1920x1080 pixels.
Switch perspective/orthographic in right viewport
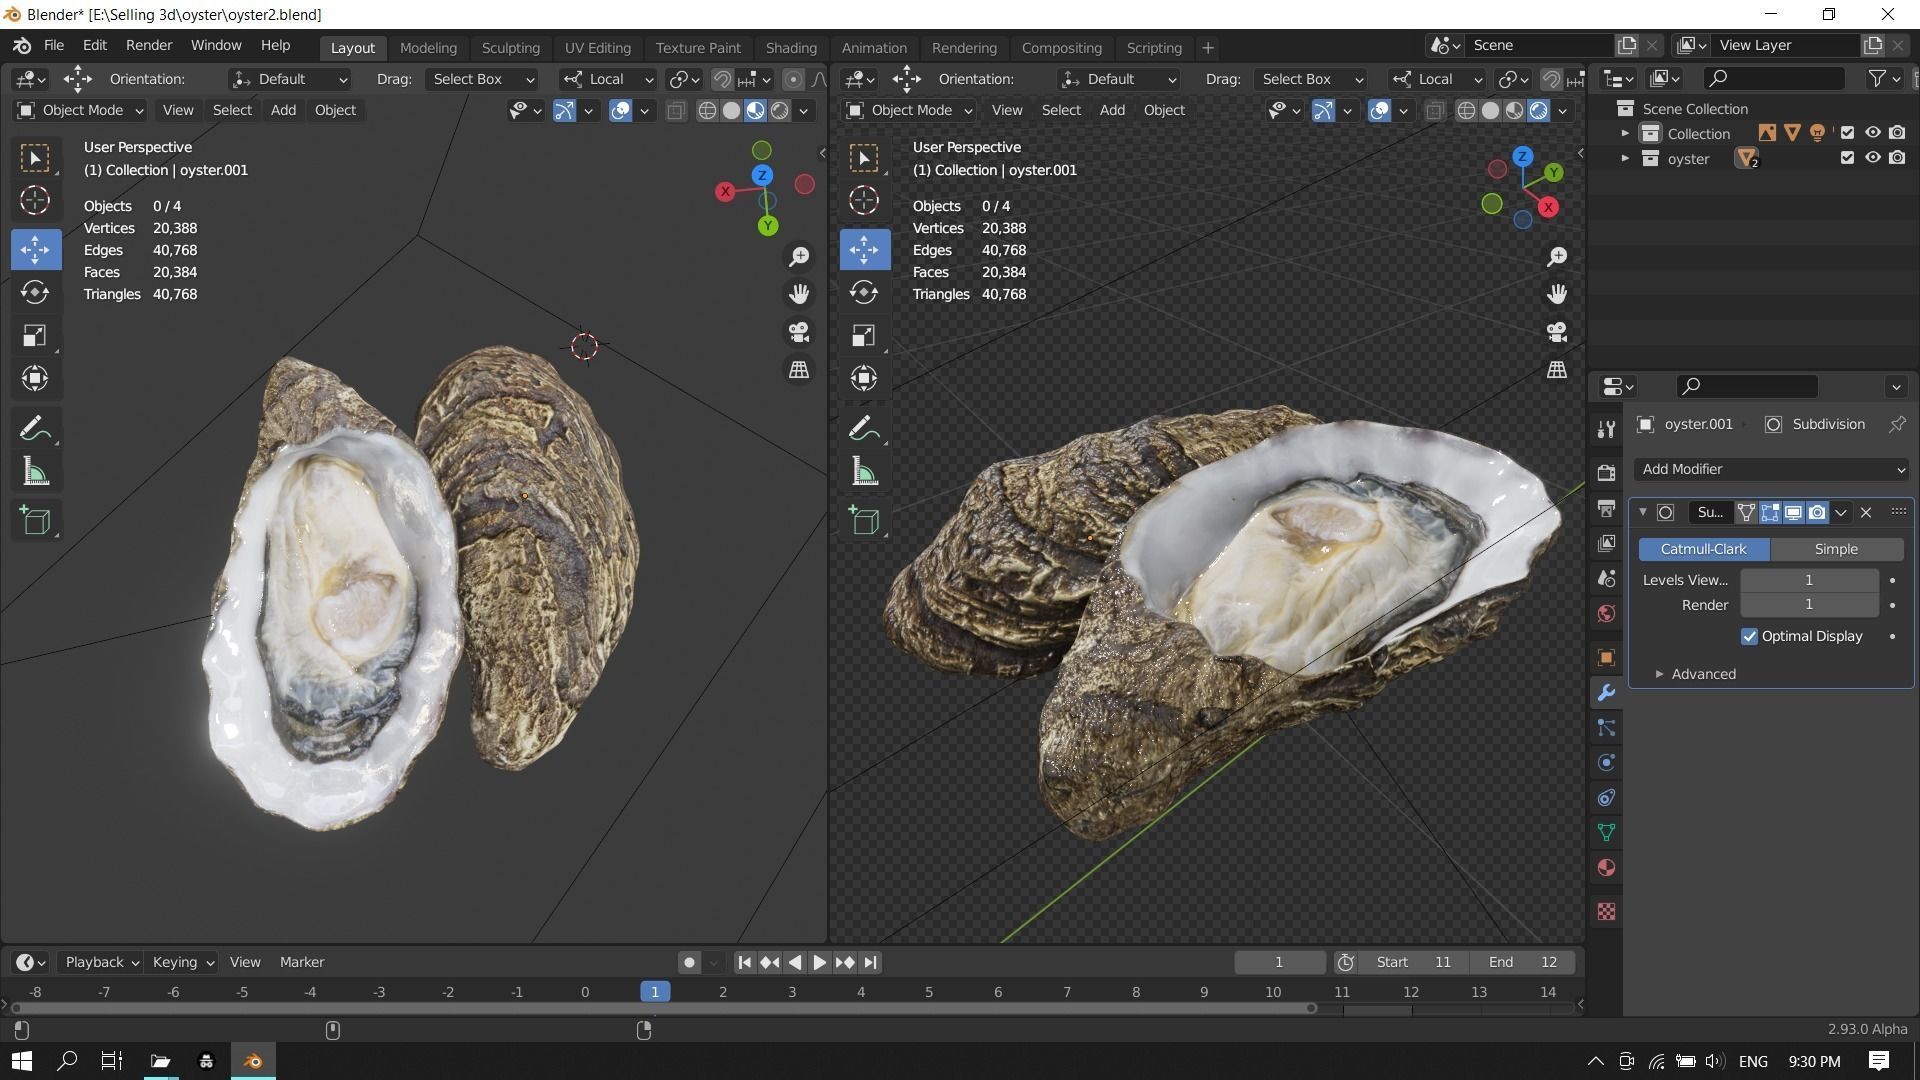point(1557,370)
